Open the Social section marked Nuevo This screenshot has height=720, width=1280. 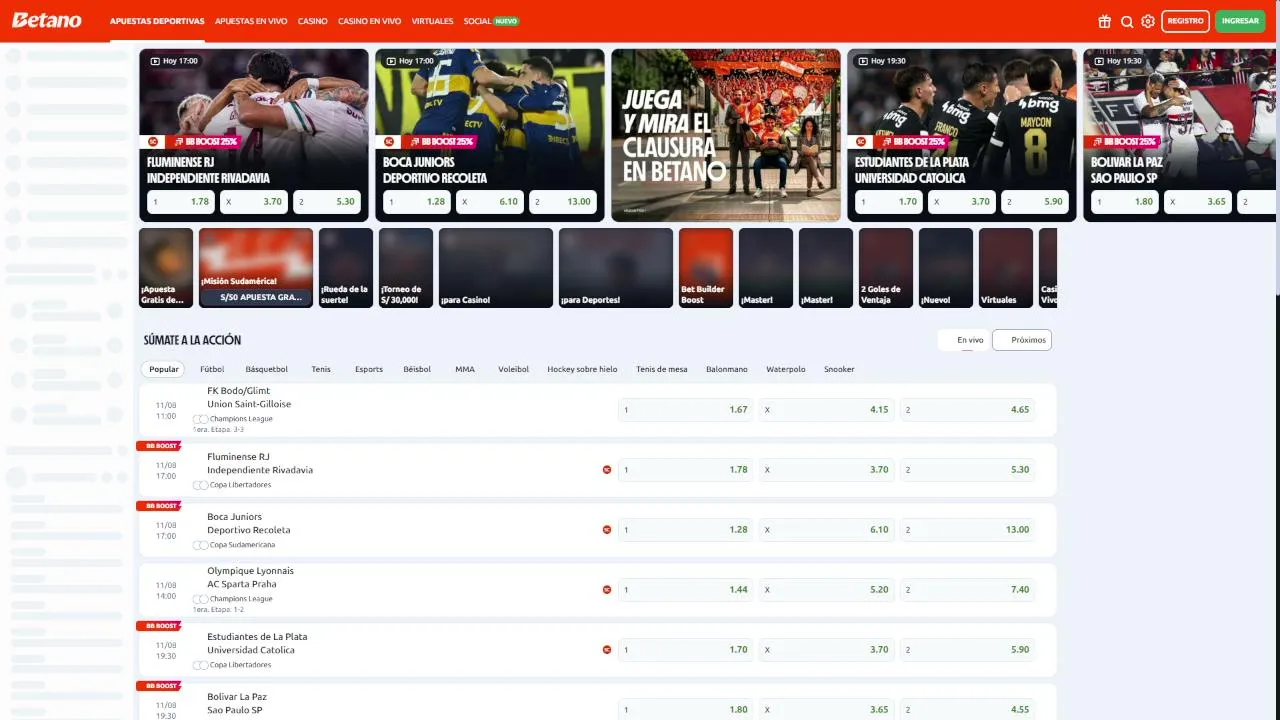[491, 21]
